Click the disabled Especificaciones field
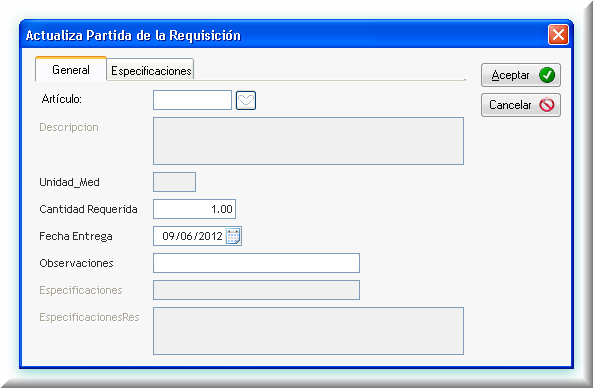The height and width of the screenshot is (388, 593). [256, 290]
